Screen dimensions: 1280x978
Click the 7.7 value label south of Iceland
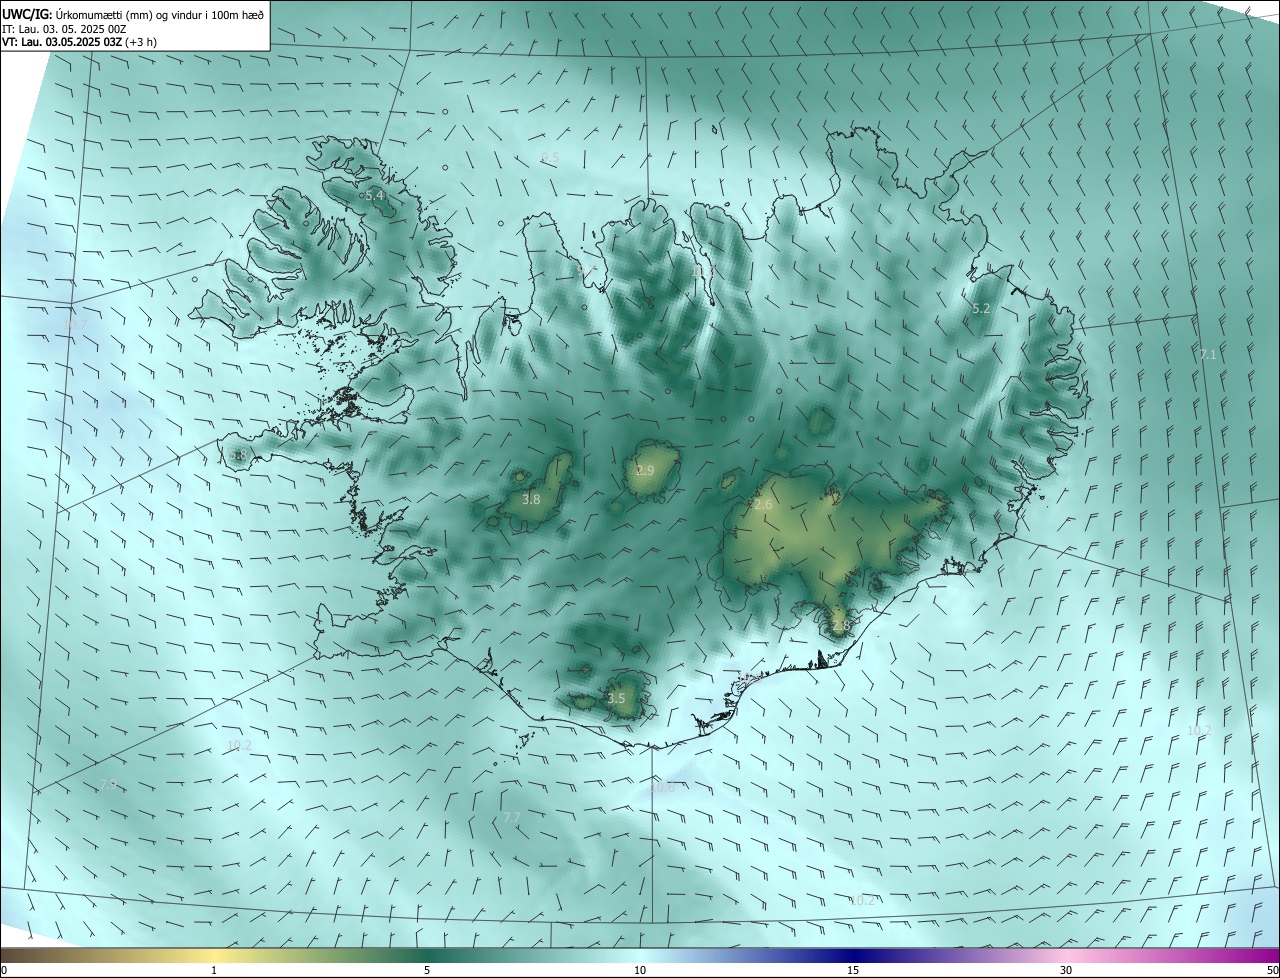pyautogui.click(x=512, y=817)
